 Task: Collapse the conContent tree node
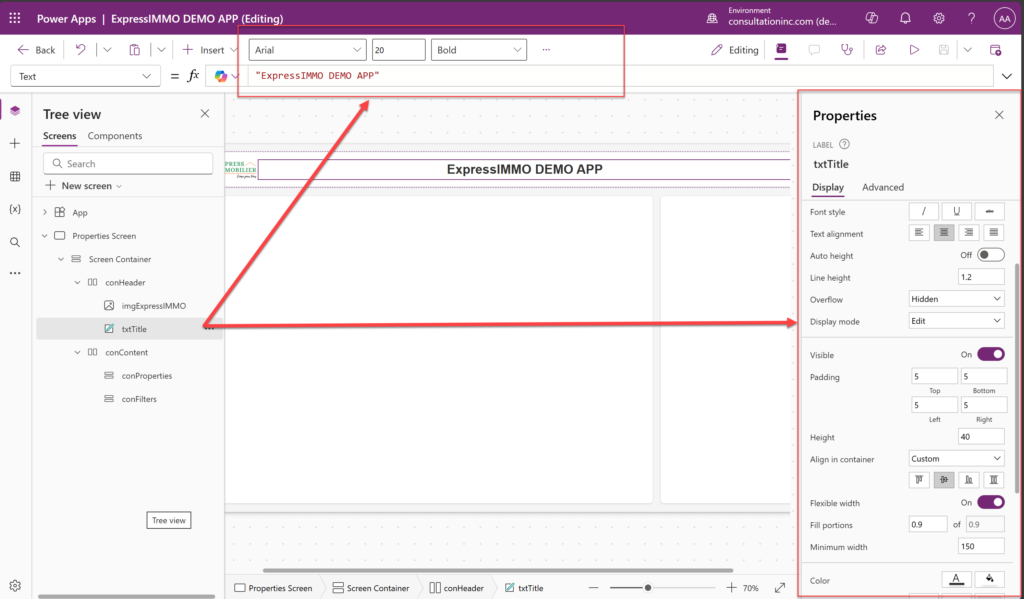point(77,352)
